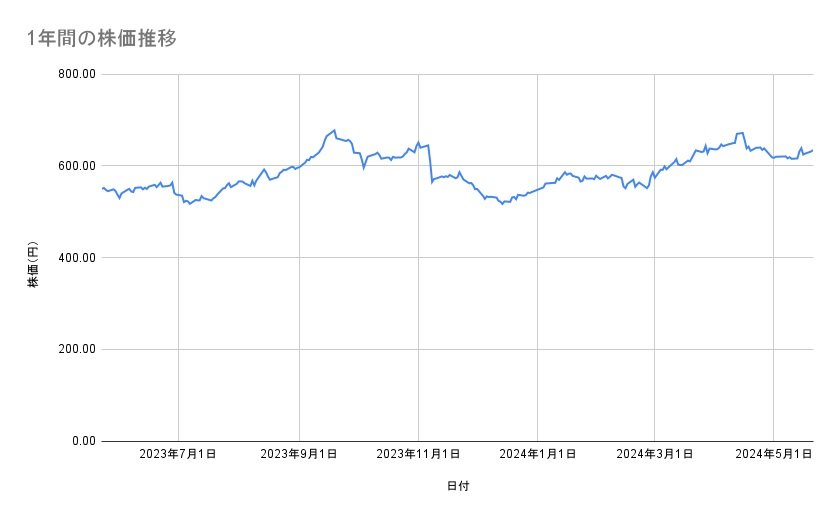Click the right end point of the price line
This screenshot has height=519, width=839.
click(x=812, y=150)
